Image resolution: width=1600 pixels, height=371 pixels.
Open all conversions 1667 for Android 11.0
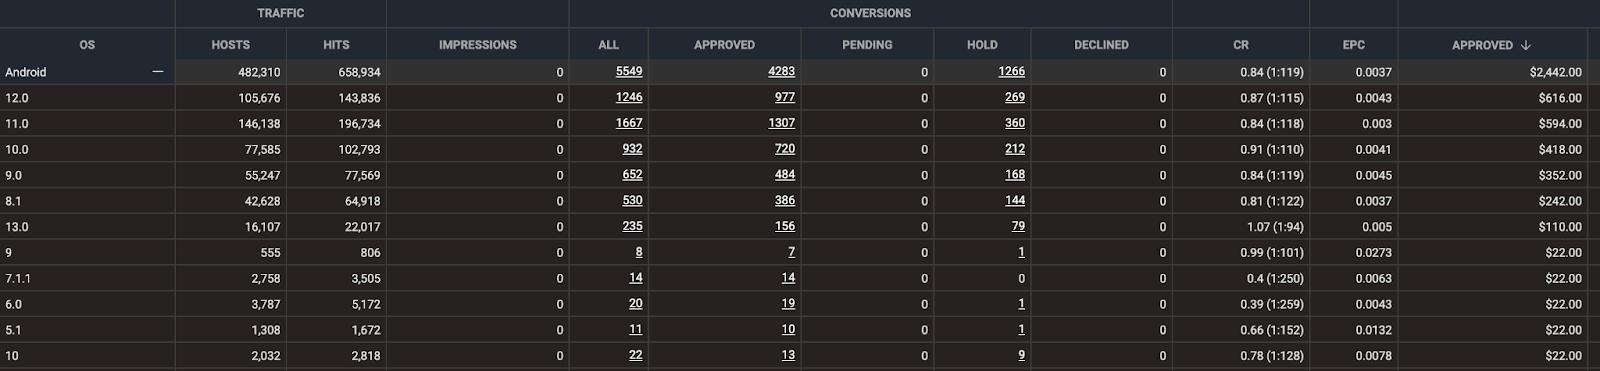[x=629, y=123]
